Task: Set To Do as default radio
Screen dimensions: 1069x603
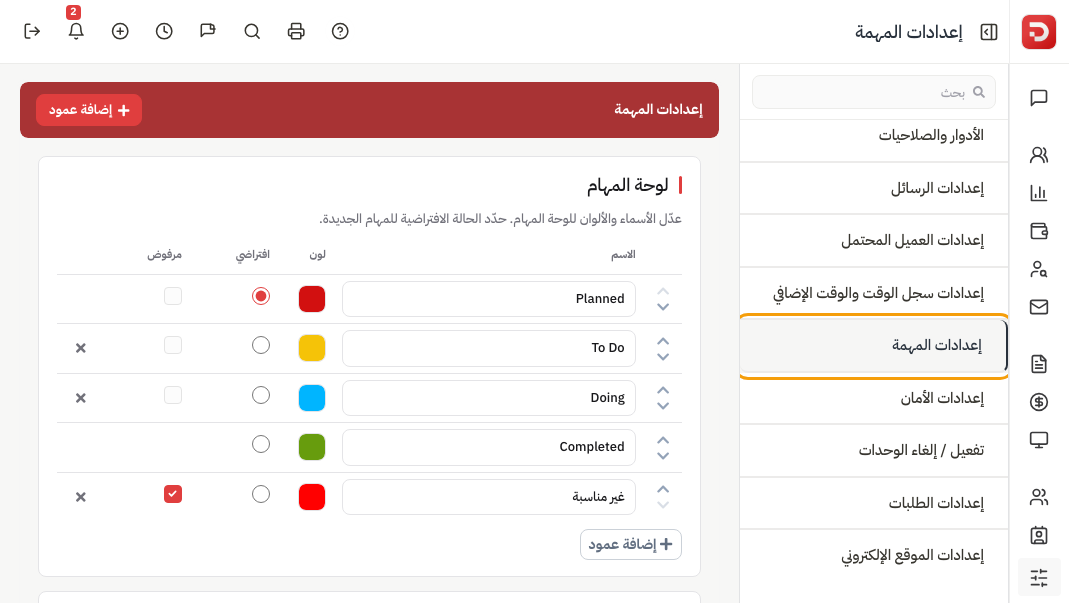Action: point(260,345)
